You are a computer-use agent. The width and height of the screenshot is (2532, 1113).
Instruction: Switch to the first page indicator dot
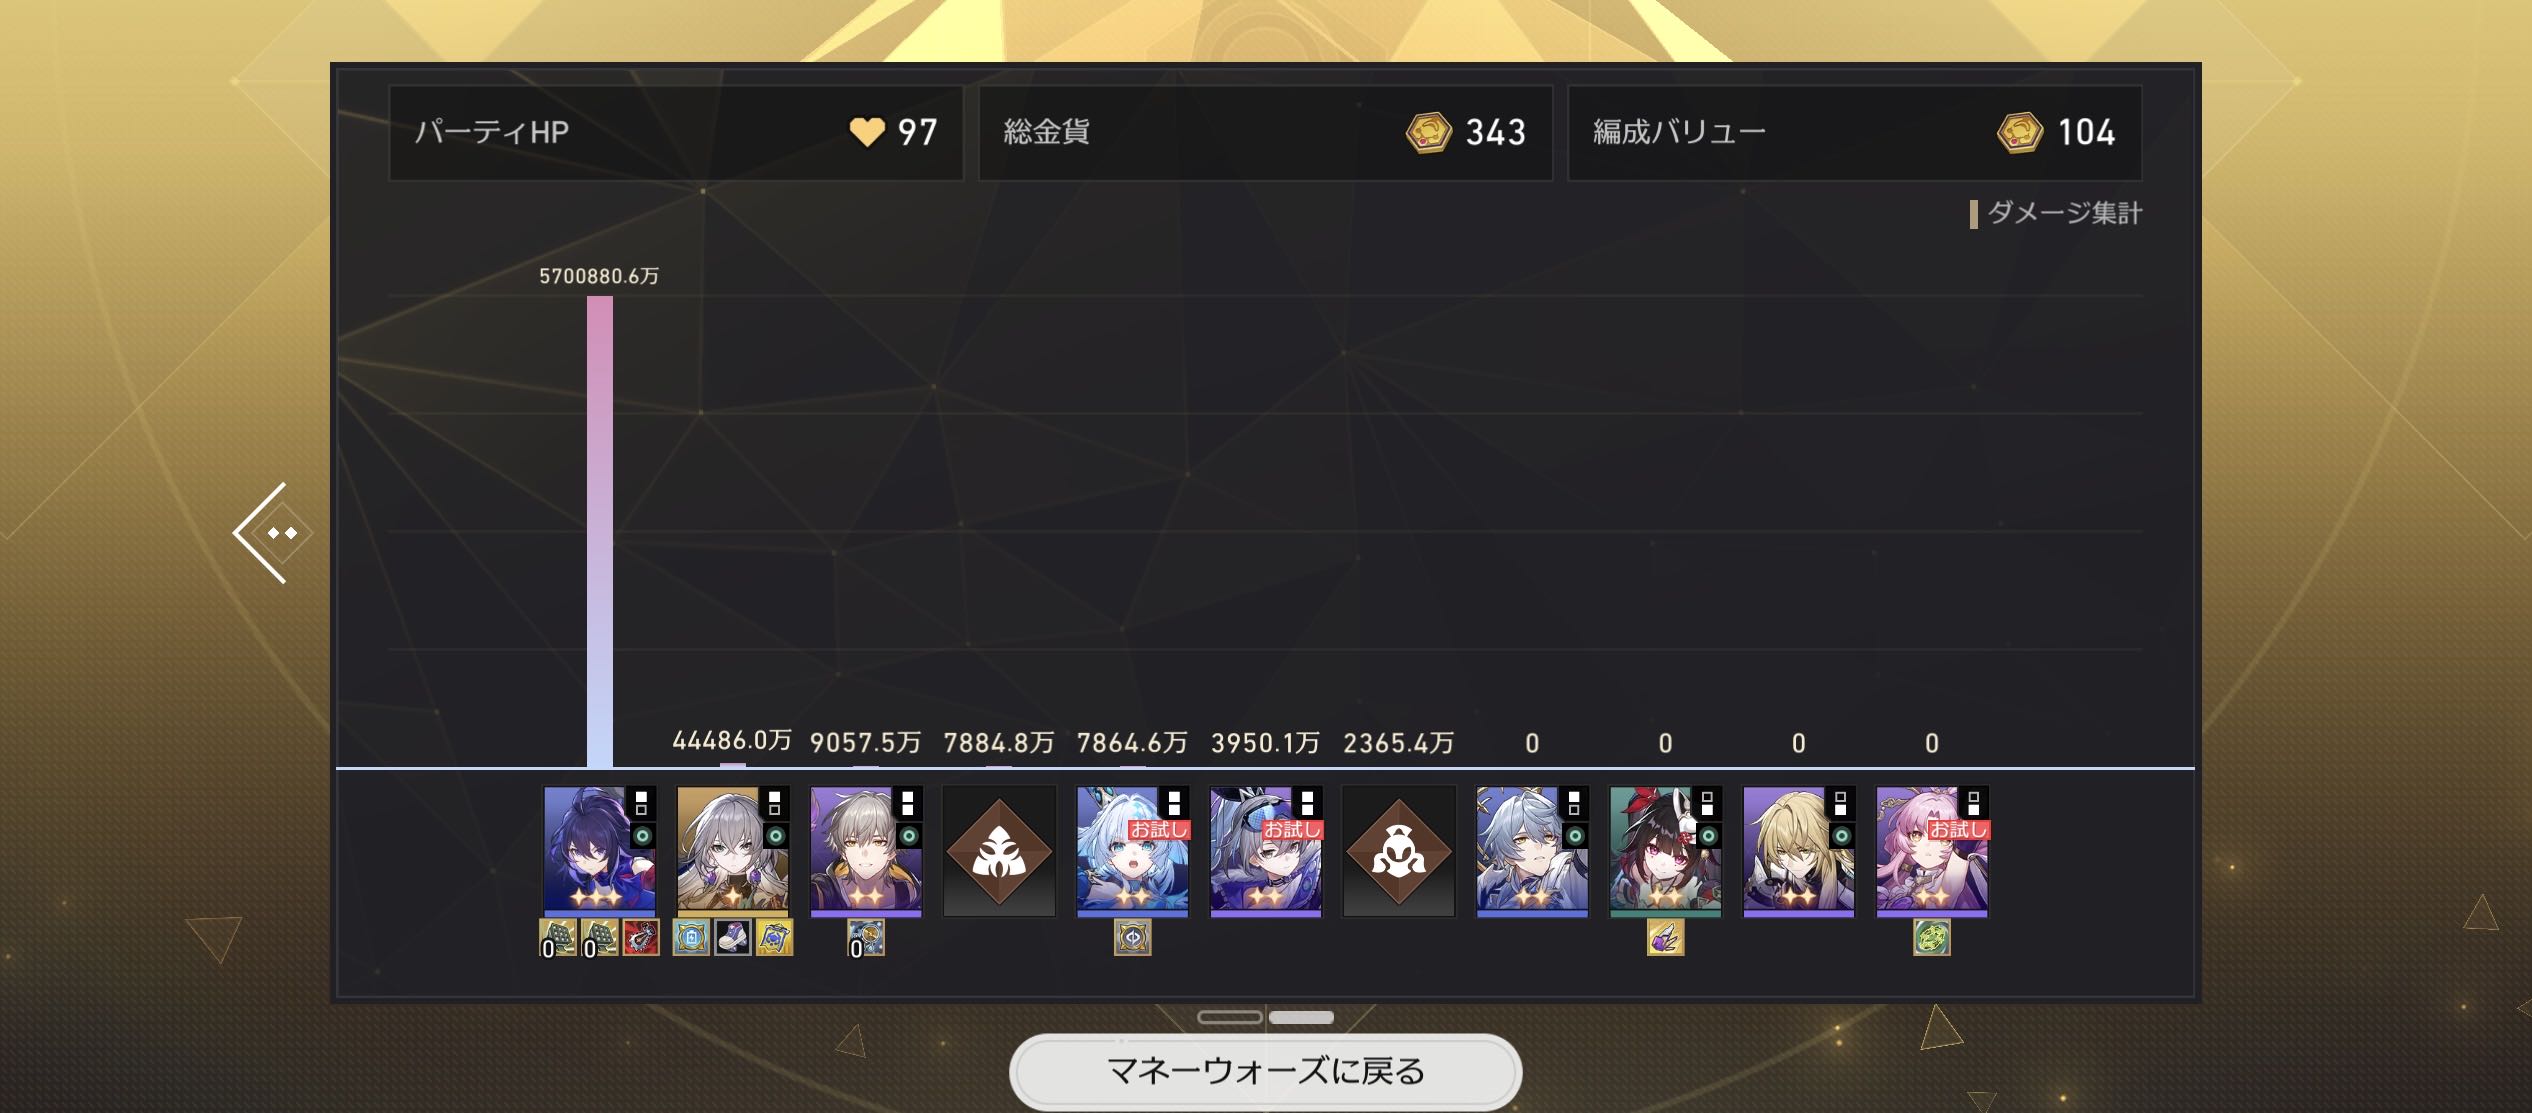click(x=1230, y=1017)
